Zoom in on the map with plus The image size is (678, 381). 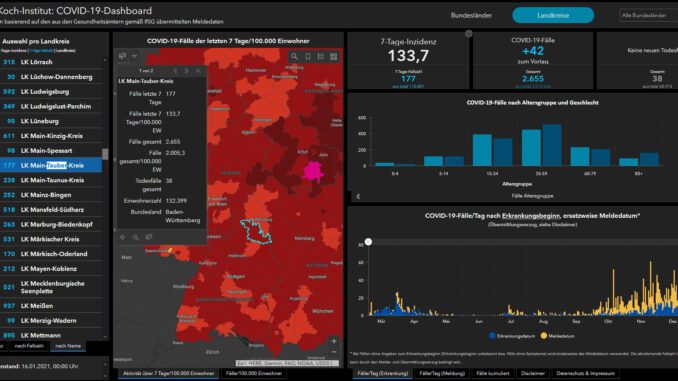(x=333, y=341)
